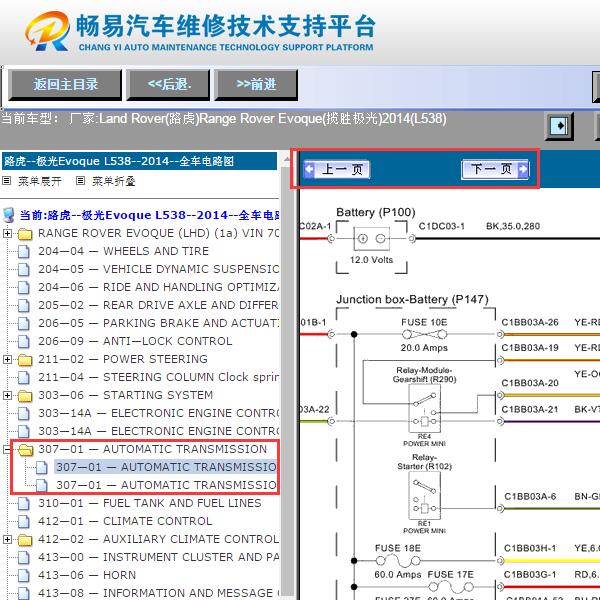
Task: Click document icon of 310-01 FUEL TANK
Action: pyautogui.click(x=24, y=503)
